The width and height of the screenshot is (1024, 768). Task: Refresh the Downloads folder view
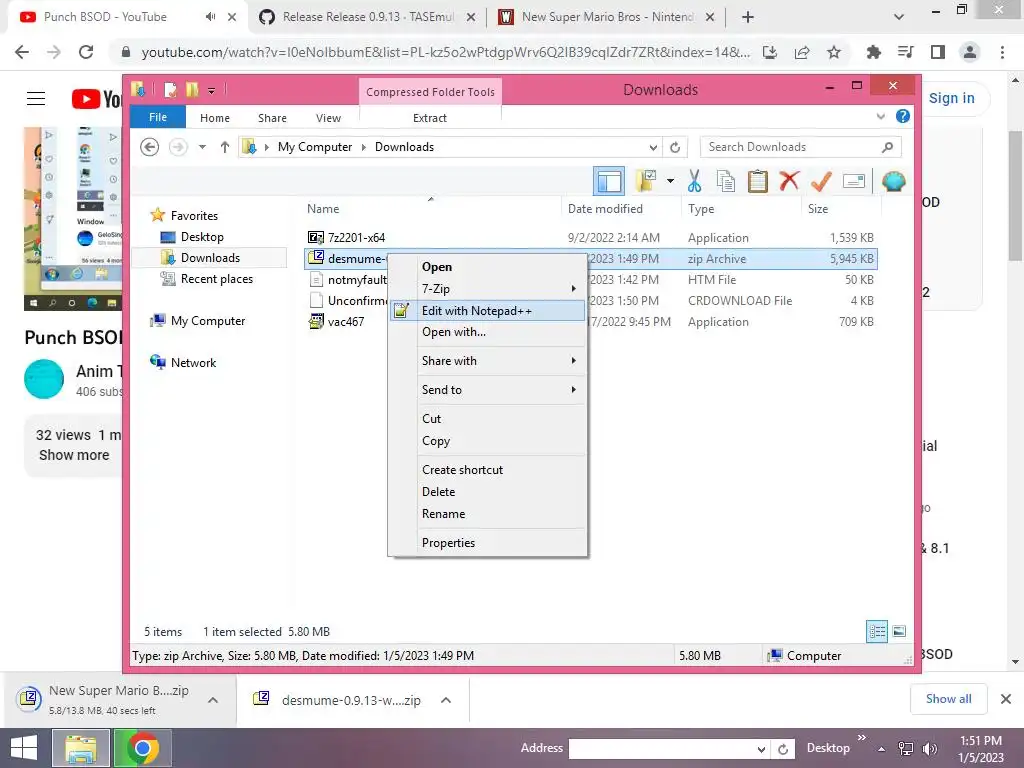pos(675,147)
